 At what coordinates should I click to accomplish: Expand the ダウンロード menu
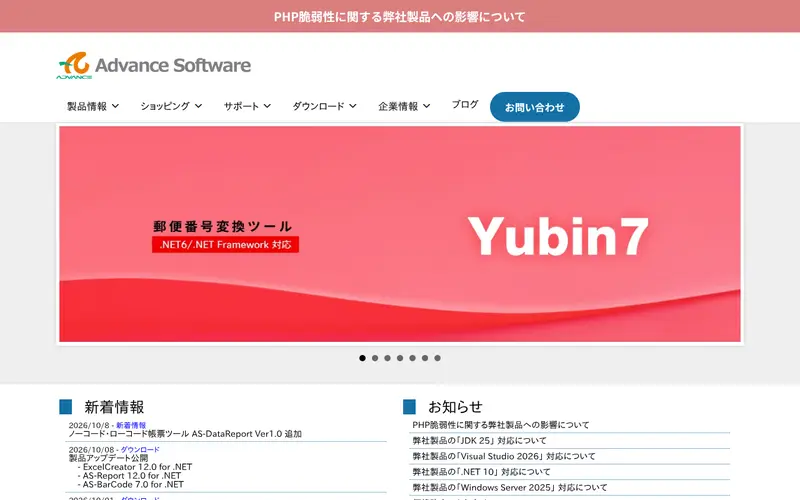[324, 106]
